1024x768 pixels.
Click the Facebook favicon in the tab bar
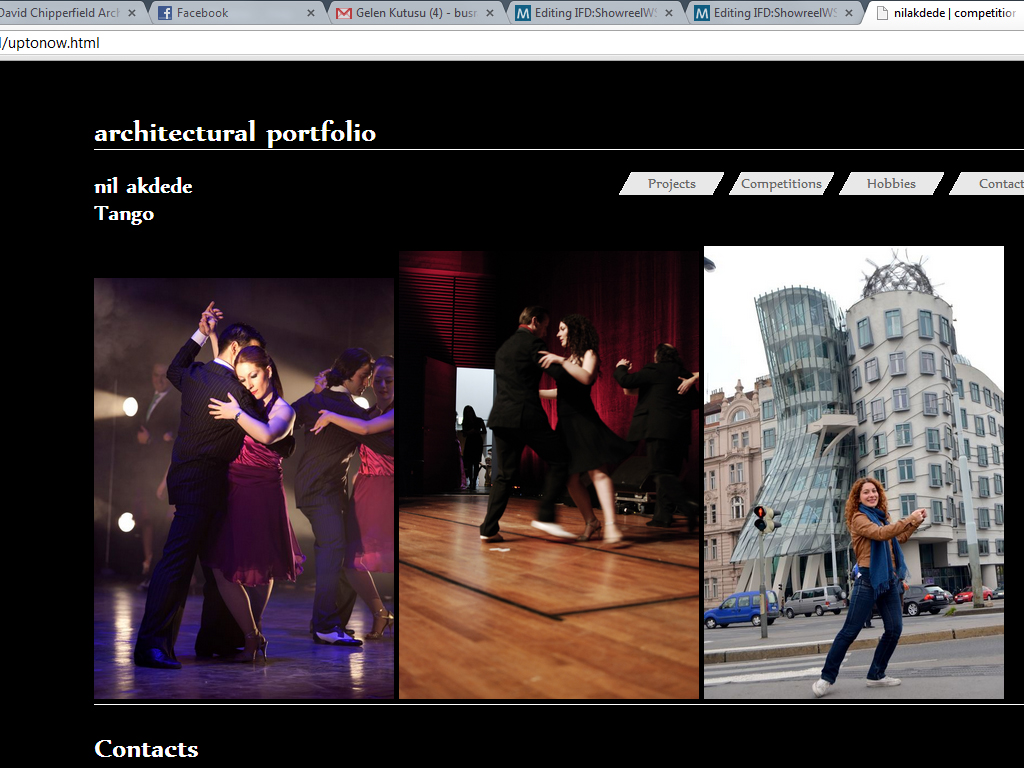pos(165,13)
